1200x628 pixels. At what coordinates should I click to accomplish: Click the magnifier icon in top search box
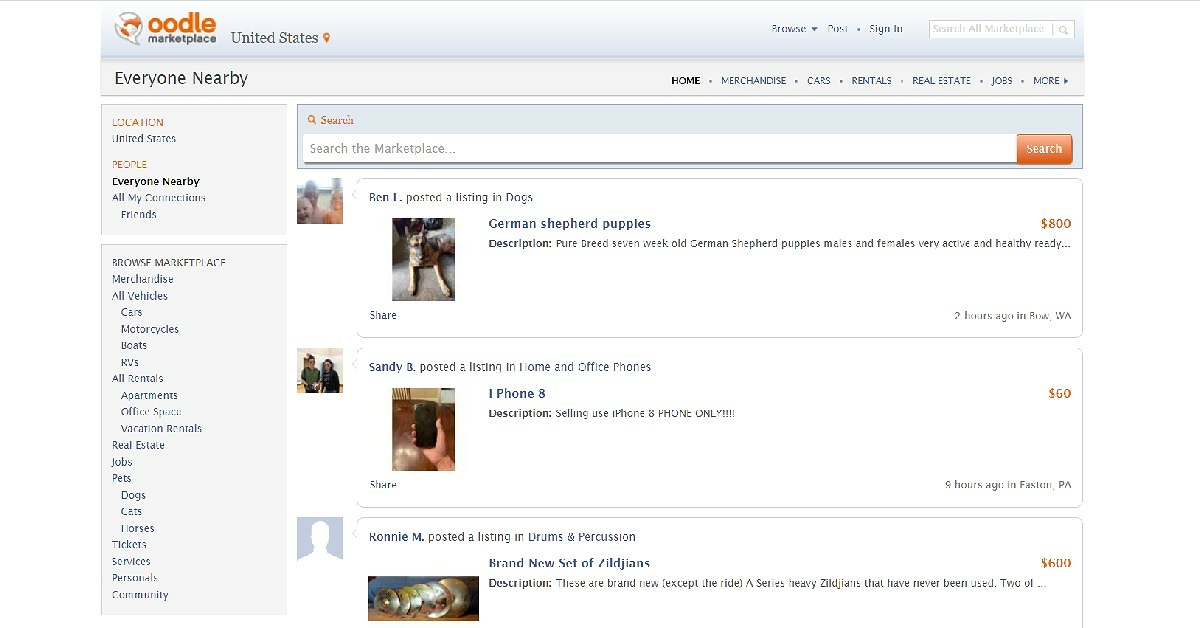[x=1063, y=30]
